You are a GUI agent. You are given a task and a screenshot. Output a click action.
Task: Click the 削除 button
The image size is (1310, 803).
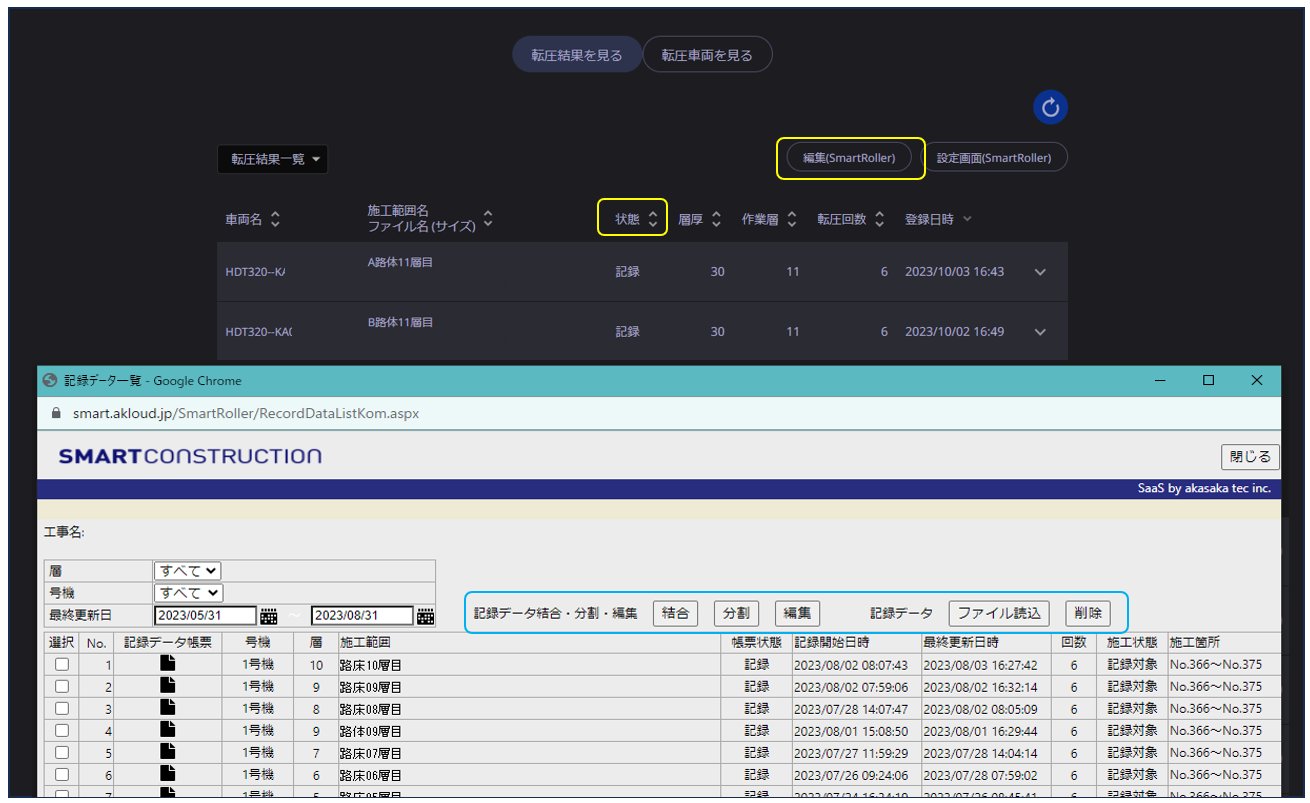pyautogui.click(x=1088, y=613)
